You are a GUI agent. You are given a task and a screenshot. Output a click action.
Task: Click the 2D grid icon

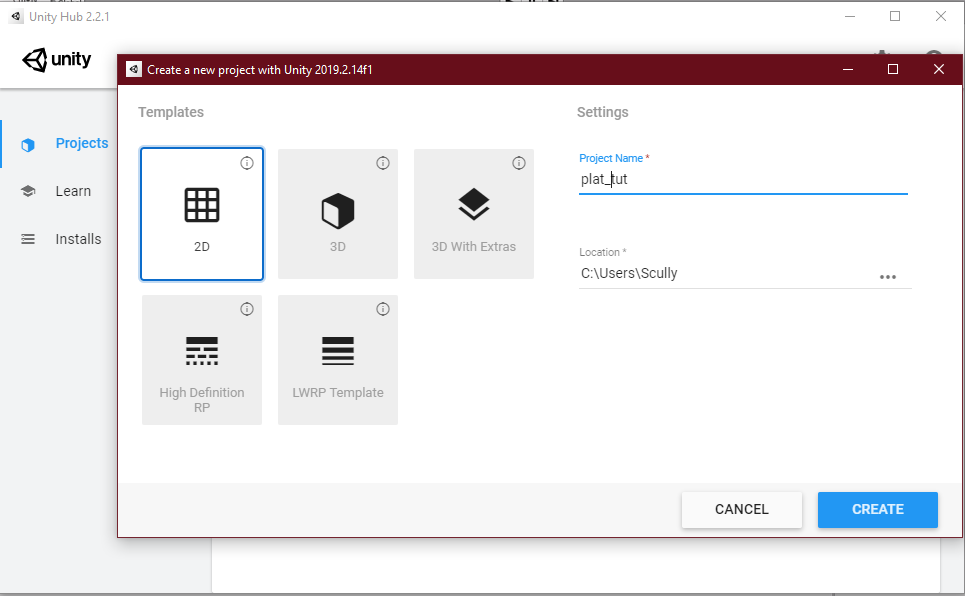(x=202, y=205)
